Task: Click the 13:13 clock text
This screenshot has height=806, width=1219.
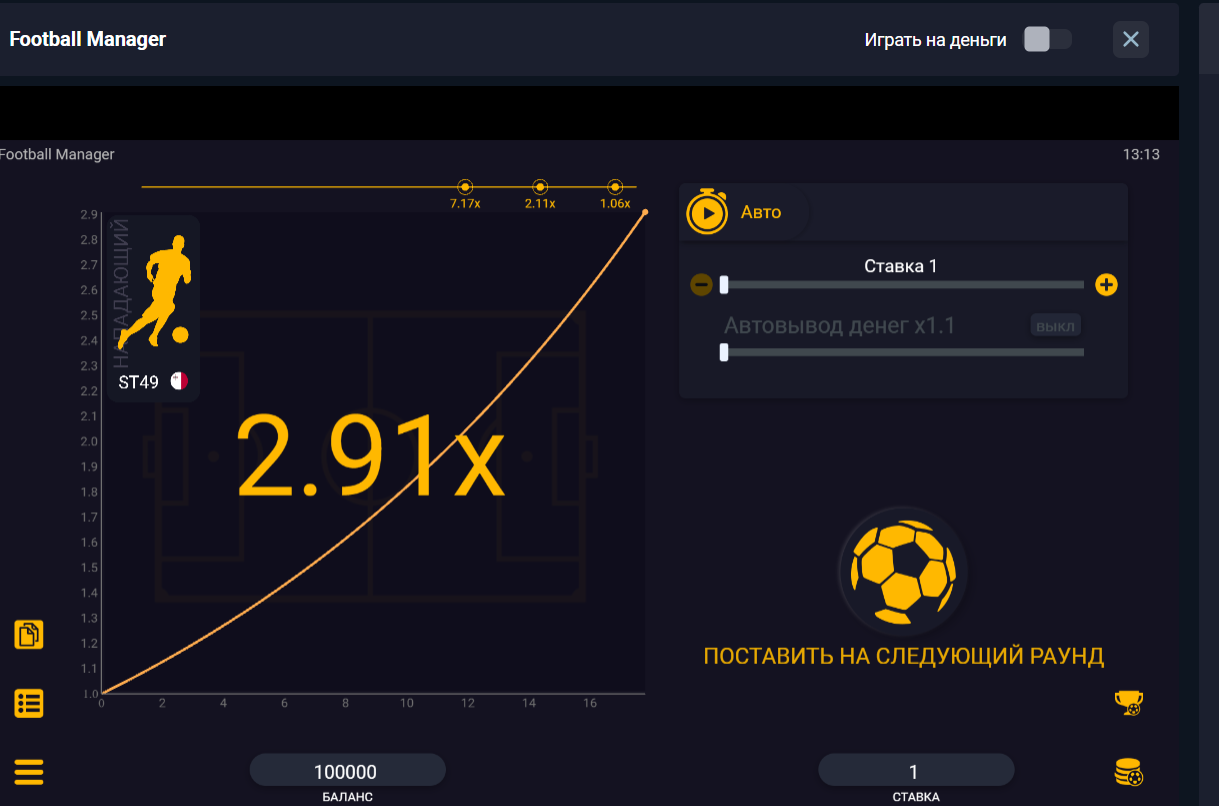Action: 1141,154
